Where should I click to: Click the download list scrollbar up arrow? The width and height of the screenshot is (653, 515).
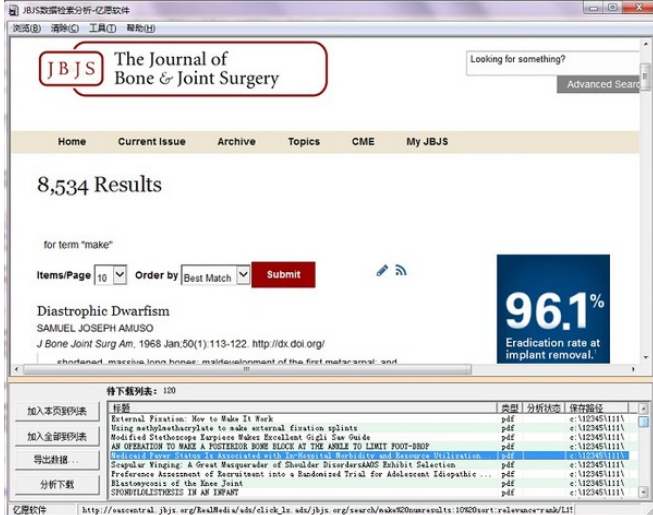tap(644, 408)
